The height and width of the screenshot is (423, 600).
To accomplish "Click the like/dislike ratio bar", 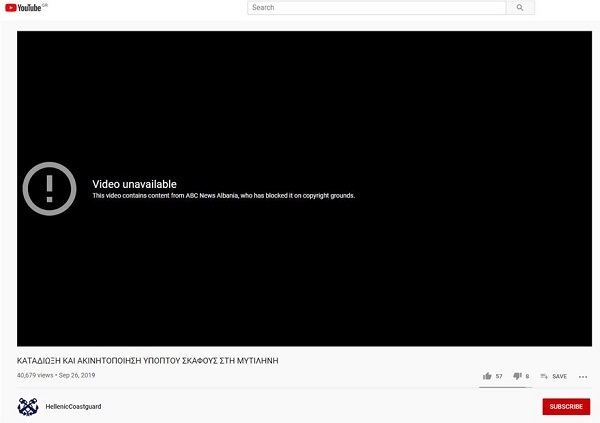I will pos(504,387).
